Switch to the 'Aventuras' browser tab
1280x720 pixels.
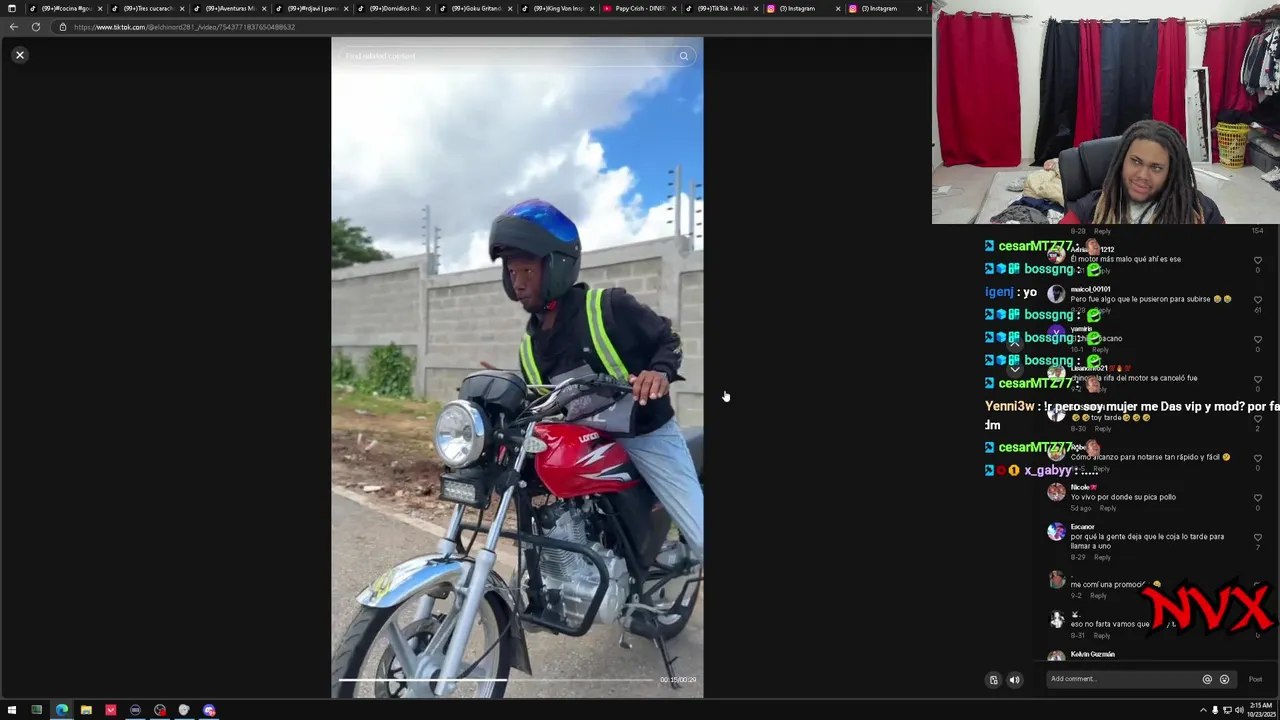[230, 8]
